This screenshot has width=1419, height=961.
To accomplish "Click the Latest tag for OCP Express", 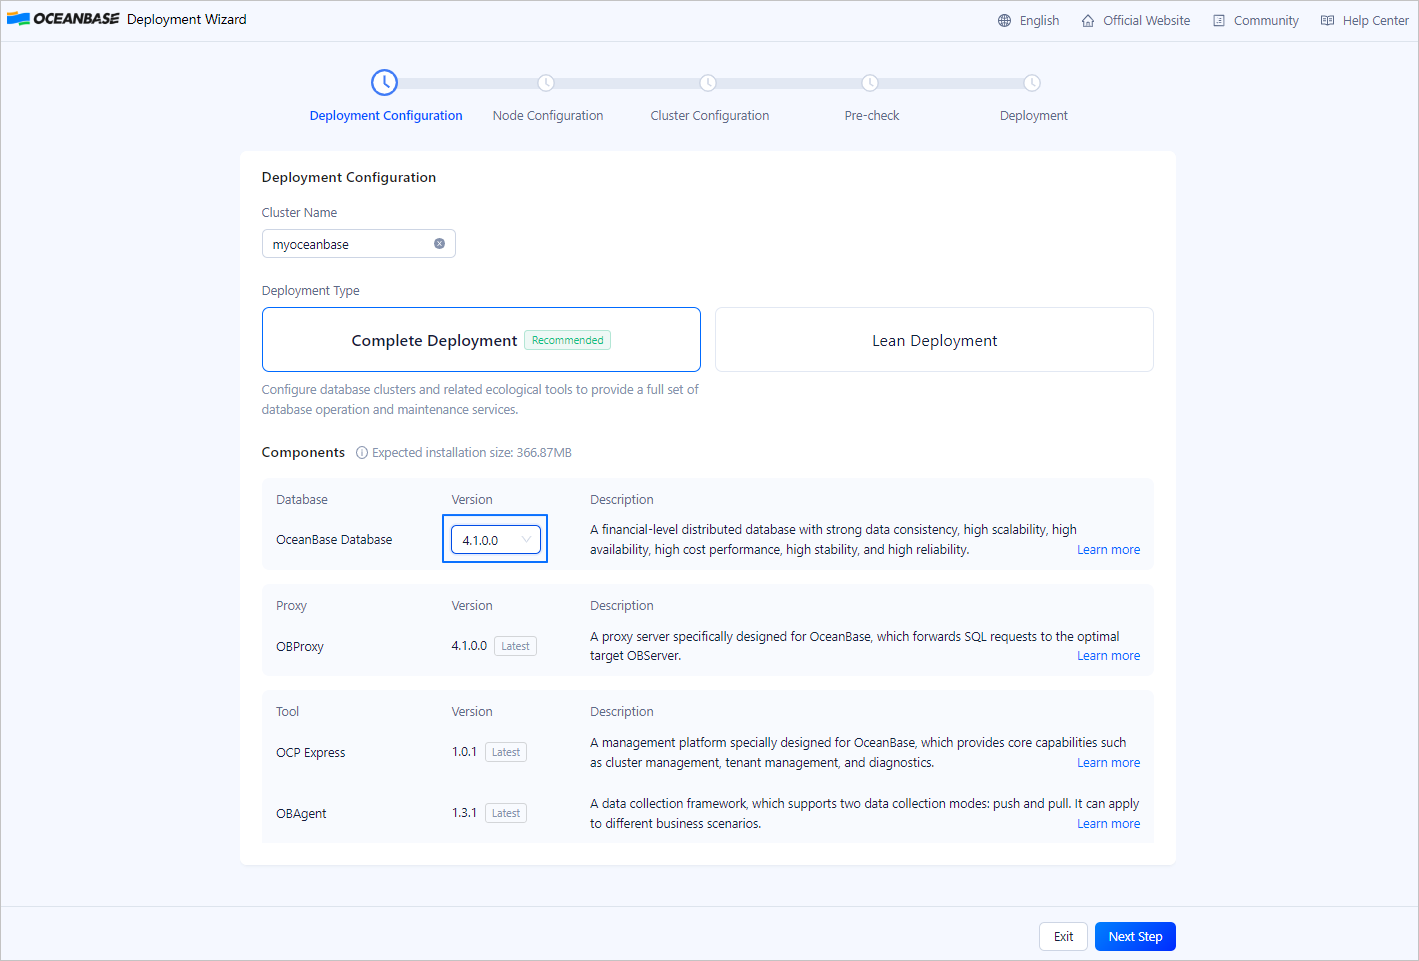I will click(506, 752).
